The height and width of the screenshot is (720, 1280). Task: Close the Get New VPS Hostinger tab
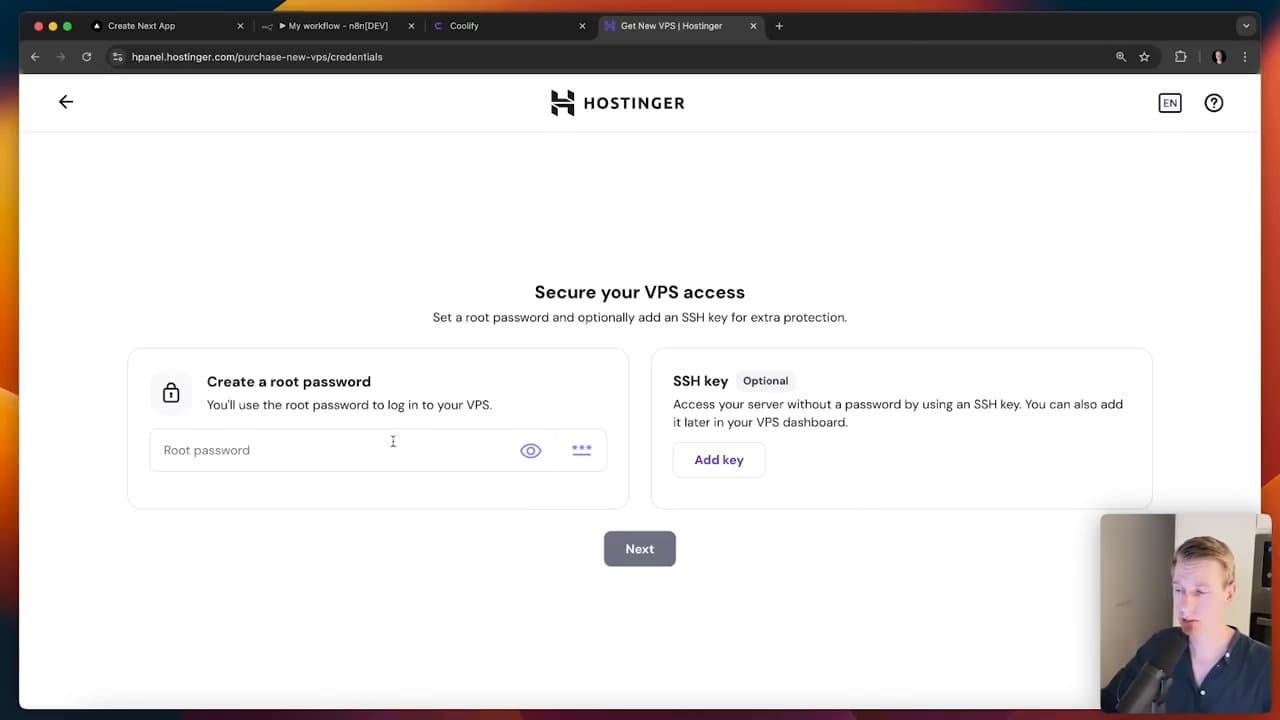[753, 26]
